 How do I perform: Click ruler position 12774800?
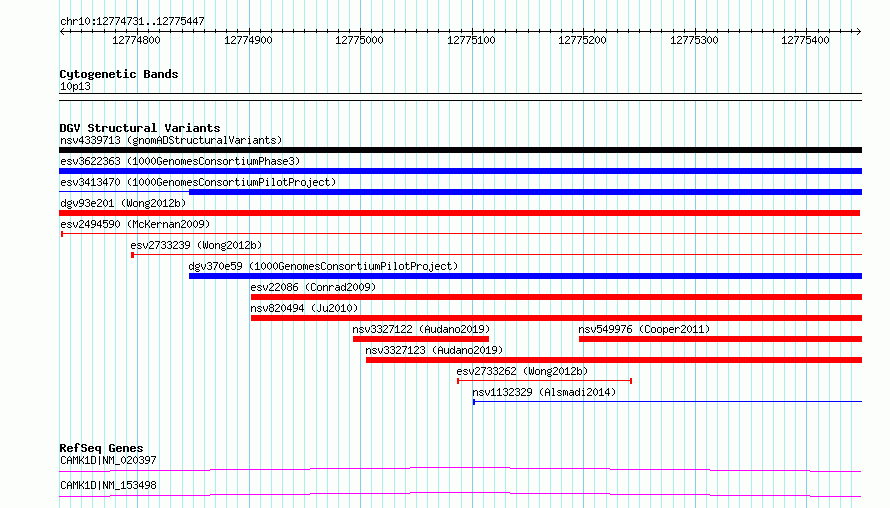pyautogui.click(x=136, y=40)
